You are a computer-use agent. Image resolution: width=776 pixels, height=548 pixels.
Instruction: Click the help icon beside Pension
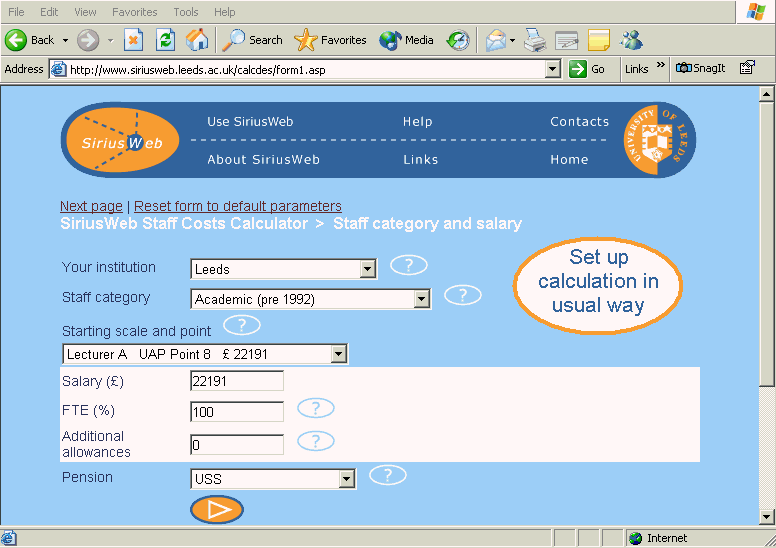pyautogui.click(x=387, y=475)
